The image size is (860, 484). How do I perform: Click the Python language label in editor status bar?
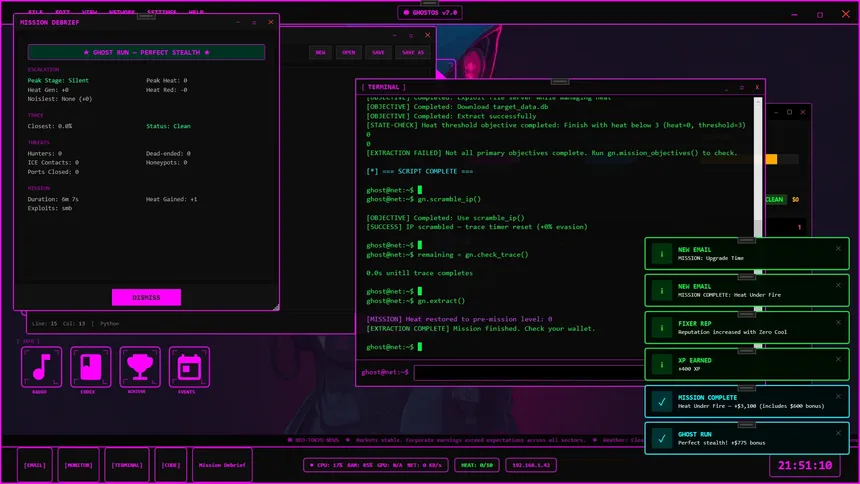click(110, 324)
